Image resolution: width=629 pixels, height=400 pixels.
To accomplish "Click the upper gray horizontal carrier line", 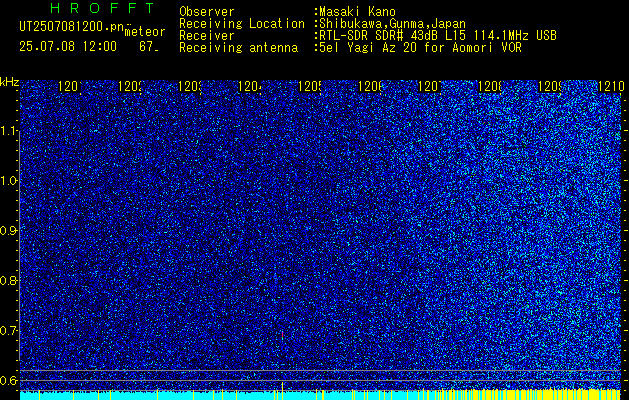I will (321, 370).
